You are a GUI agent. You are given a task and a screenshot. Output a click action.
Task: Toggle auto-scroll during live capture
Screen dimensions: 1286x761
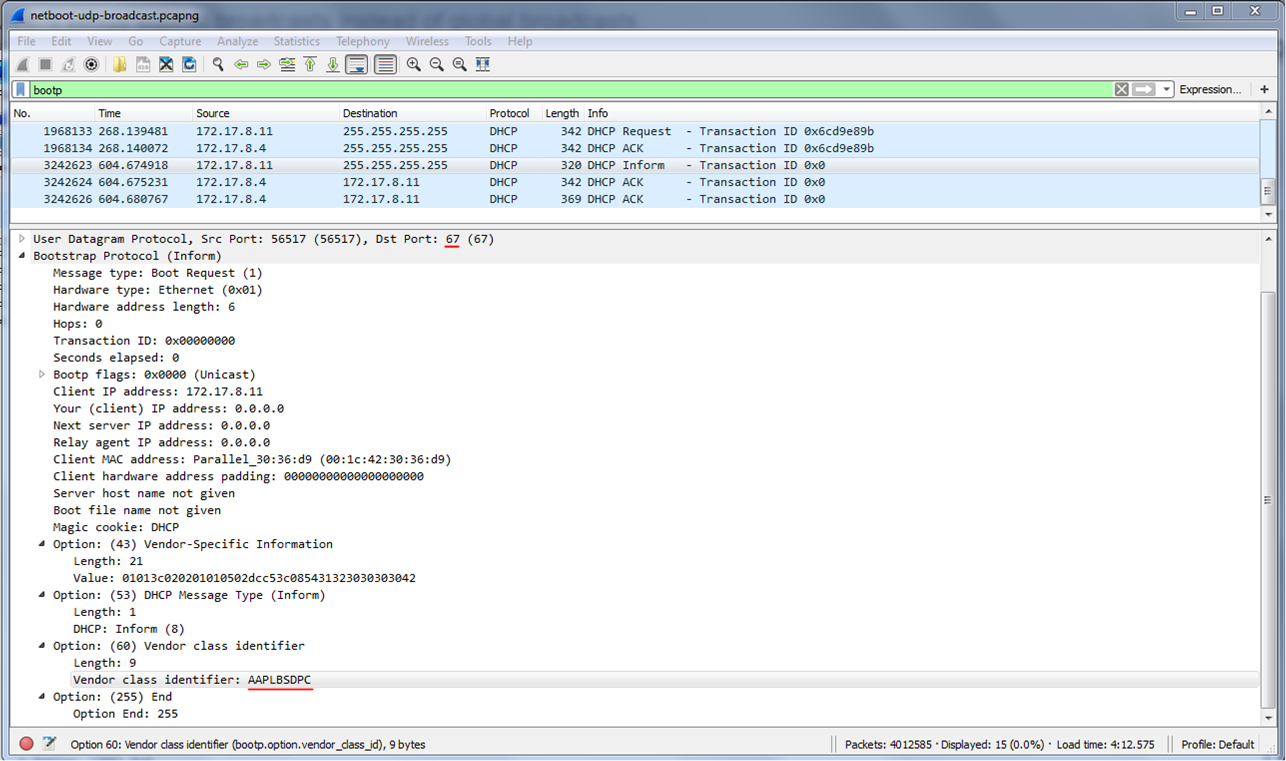click(x=356, y=65)
